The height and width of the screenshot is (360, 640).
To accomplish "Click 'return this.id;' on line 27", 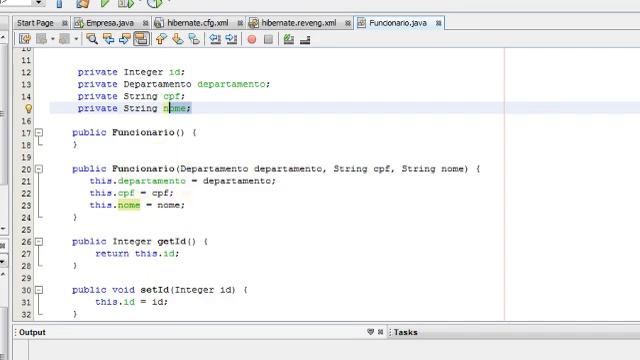I will point(137,253).
